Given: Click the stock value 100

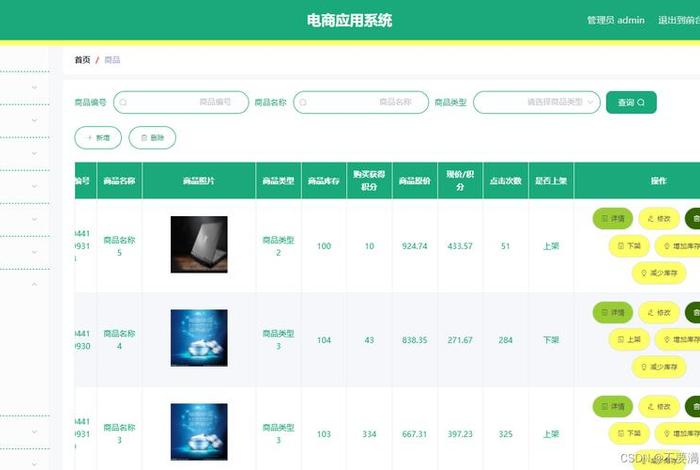Looking at the screenshot, I should (x=324, y=246).
